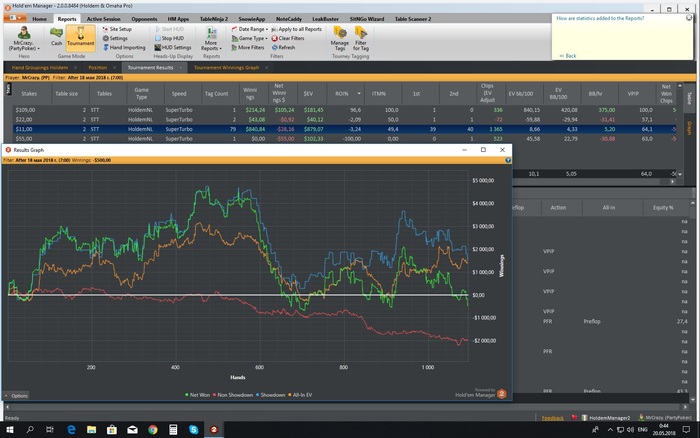The height and width of the screenshot is (438, 700).
Task: Open Hand Importing
Action: 124,47
